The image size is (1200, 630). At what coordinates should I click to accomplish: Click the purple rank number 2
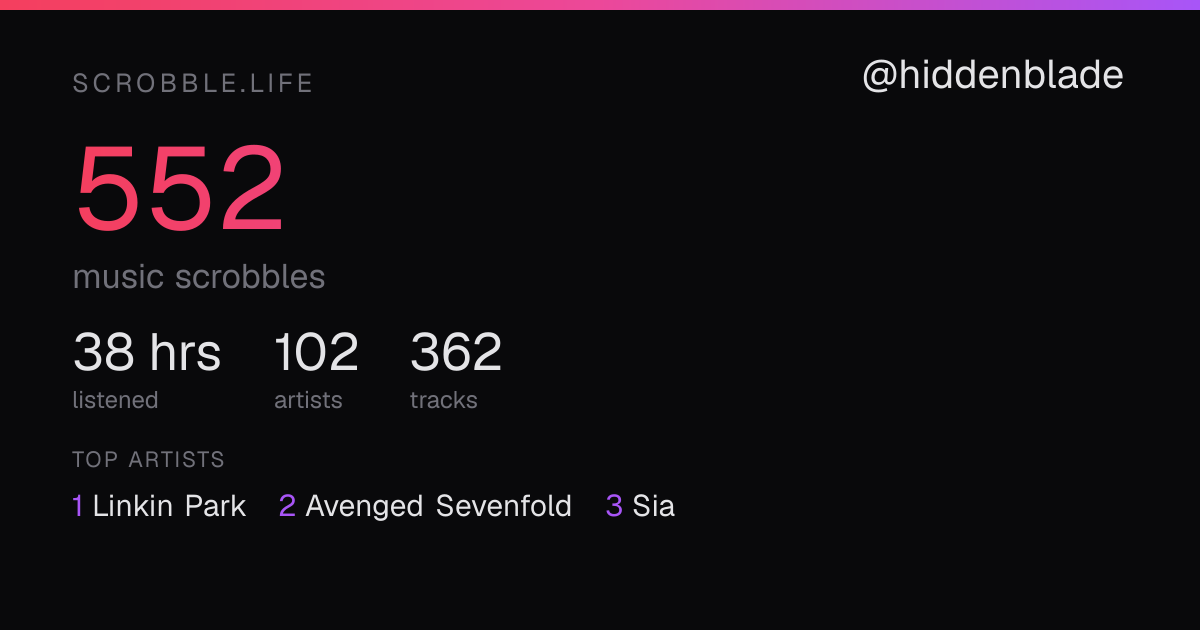[x=287, y=506]
